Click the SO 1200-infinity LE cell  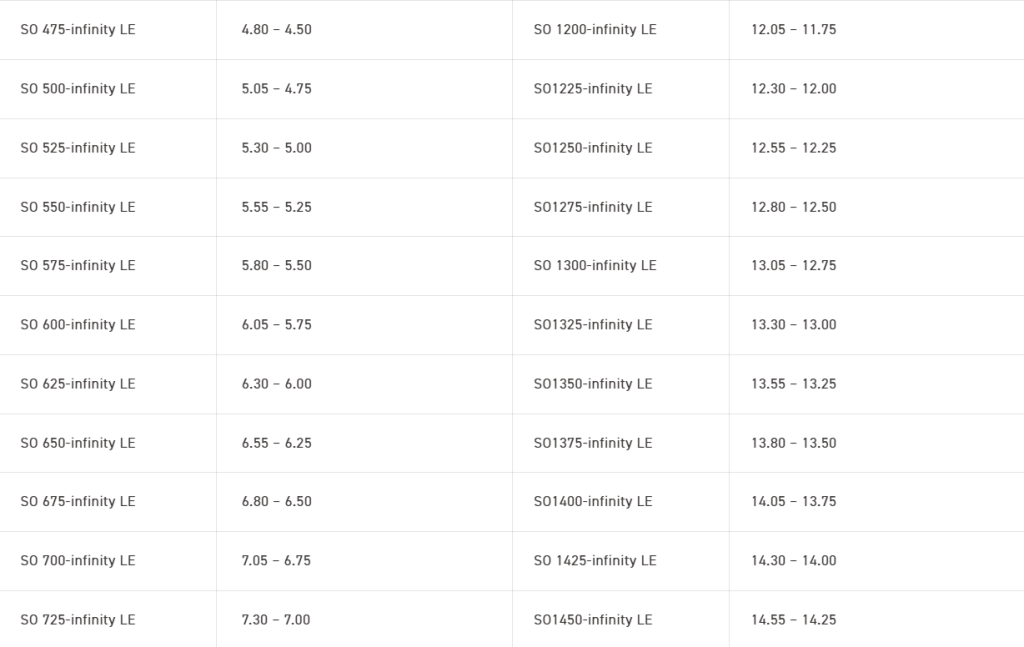click(x=595, y=30)
